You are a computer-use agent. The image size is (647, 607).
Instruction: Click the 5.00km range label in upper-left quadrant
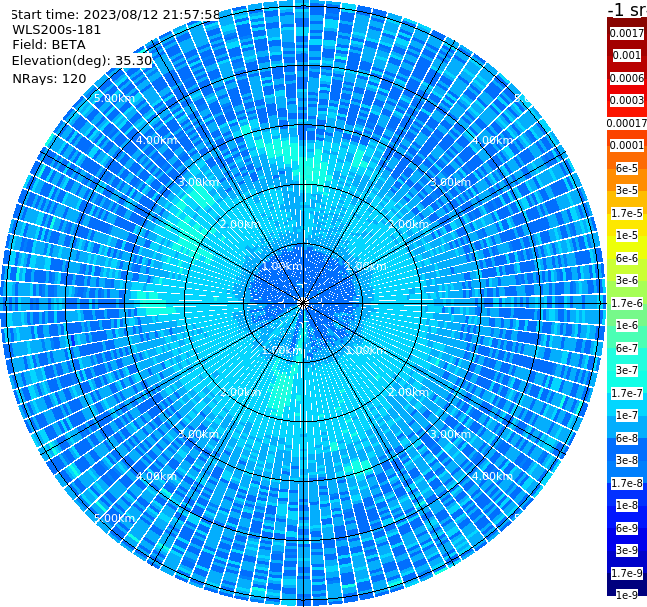pos(114,98)
